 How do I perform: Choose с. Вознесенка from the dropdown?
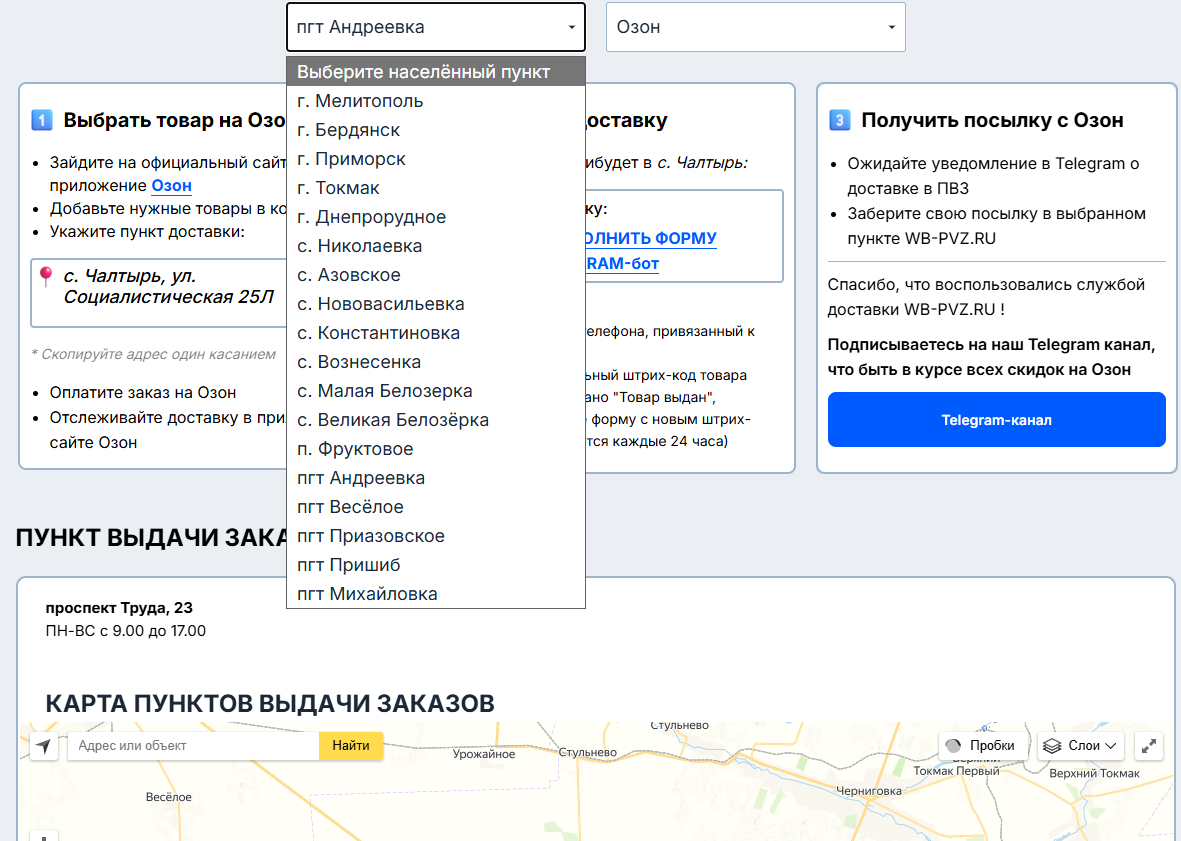point(436,361)
